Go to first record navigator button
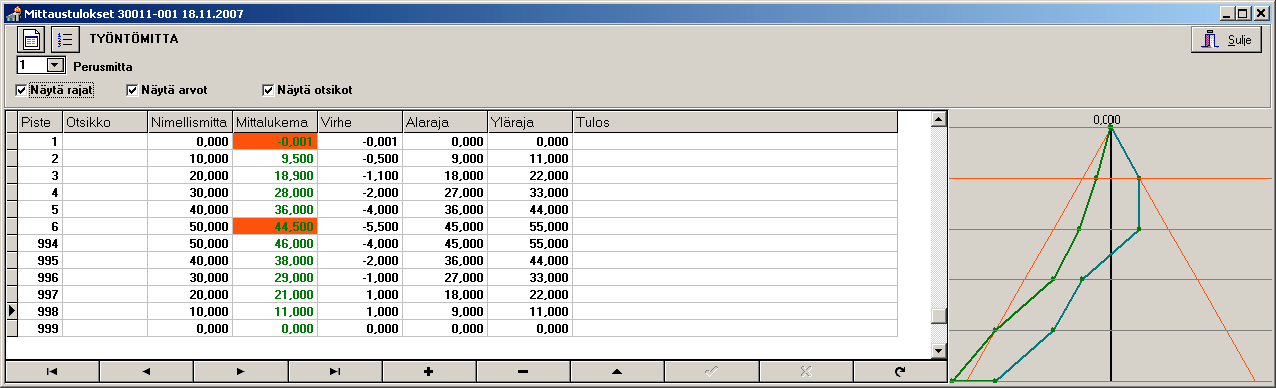 pyautogui.click(x=52, y=371)
